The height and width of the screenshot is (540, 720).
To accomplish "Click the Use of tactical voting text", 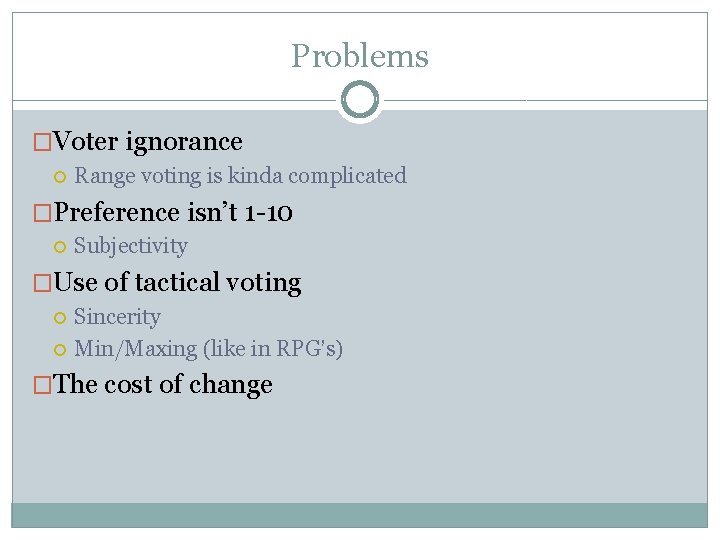I will click(x=177, y=283).
